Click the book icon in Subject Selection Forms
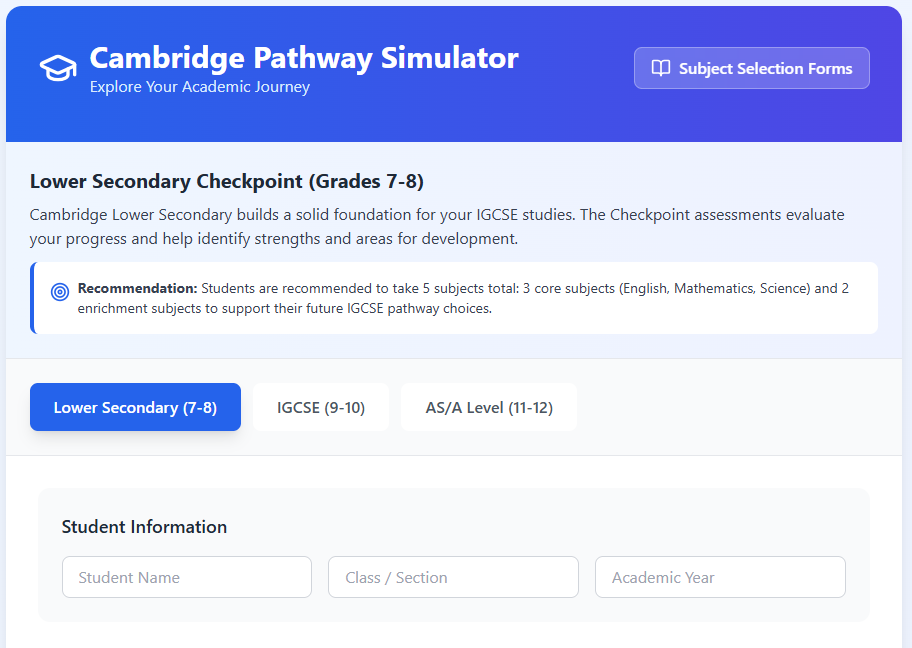This screenshot has height=648, width=912. tap(661, 68)
